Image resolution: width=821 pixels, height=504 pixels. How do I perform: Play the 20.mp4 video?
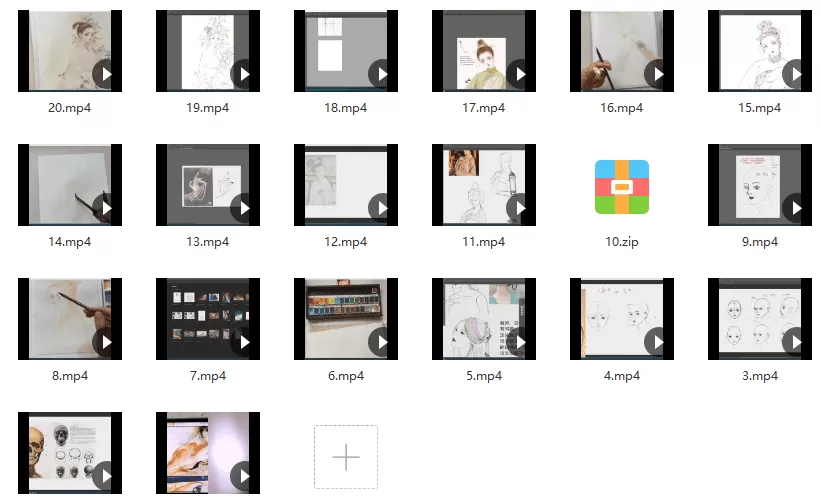point(106,74)
